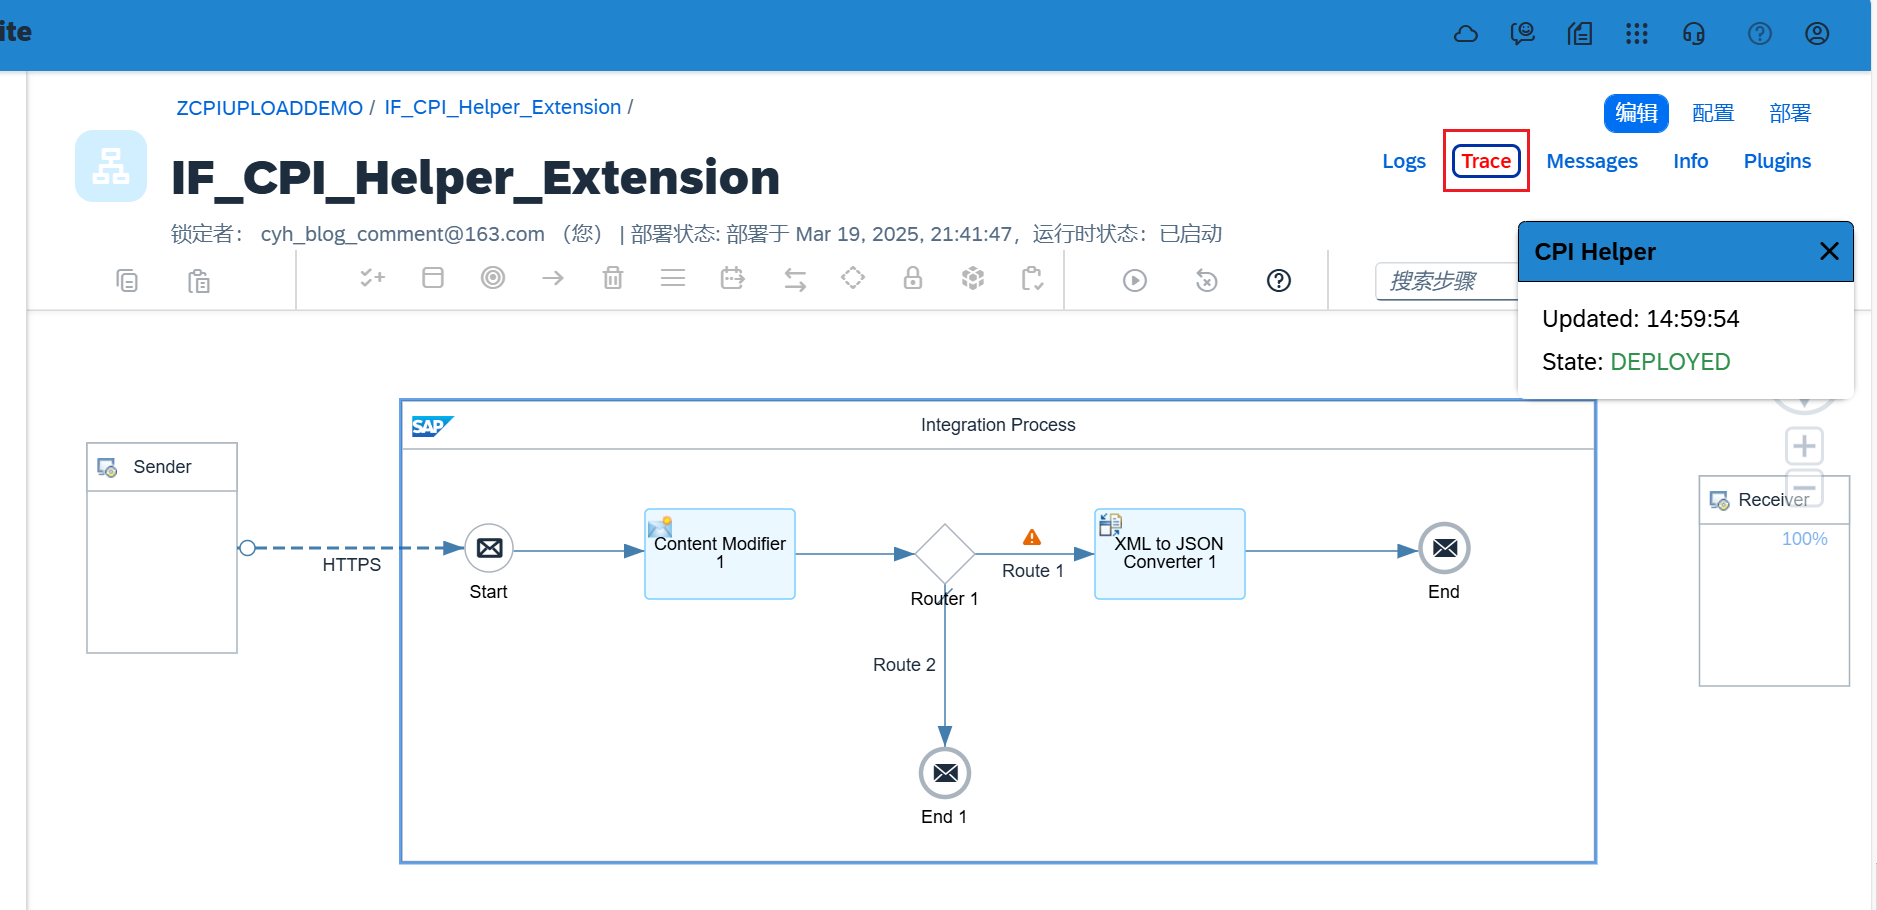
Task: Open the feedback smiley chat icon
Action: (1522, 34)
